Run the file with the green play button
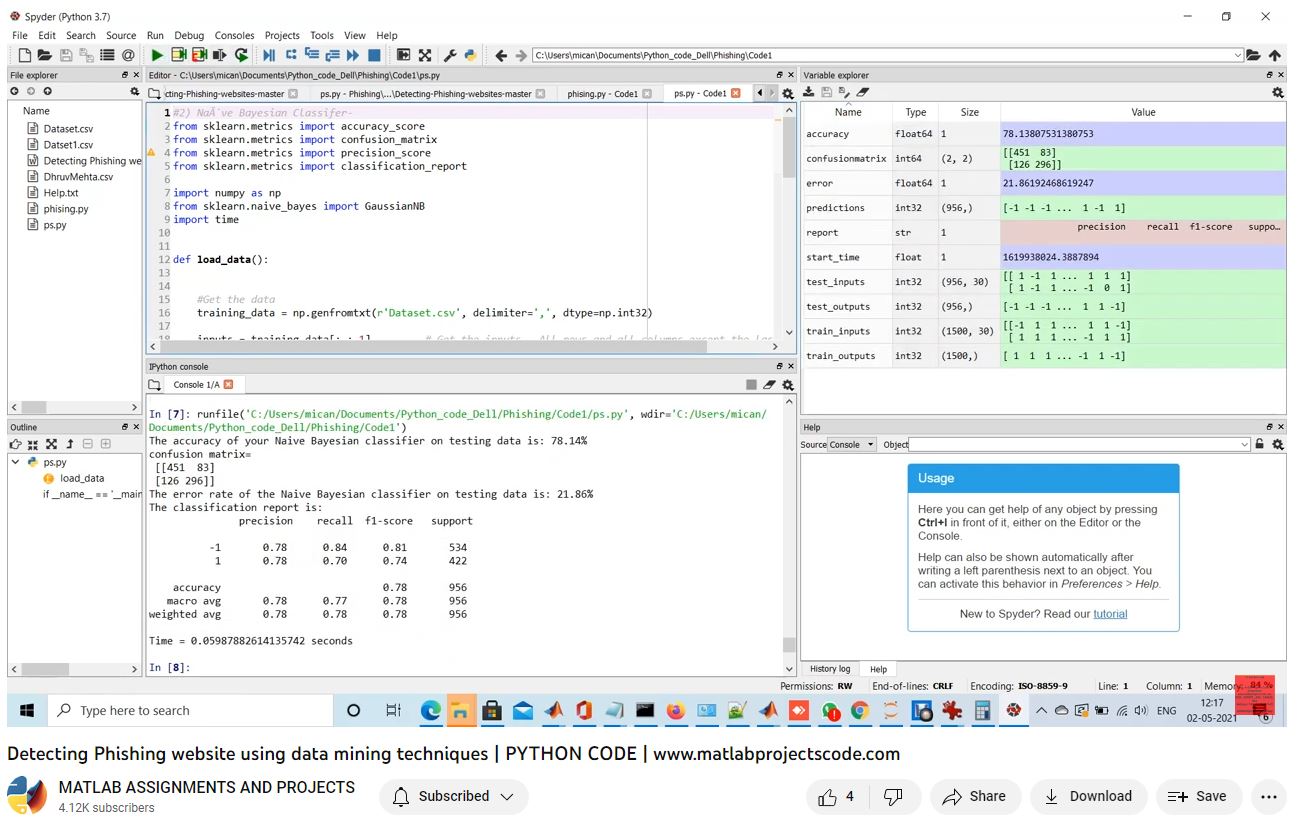This screenshot has width=1298, height=828. click(157, 56)
